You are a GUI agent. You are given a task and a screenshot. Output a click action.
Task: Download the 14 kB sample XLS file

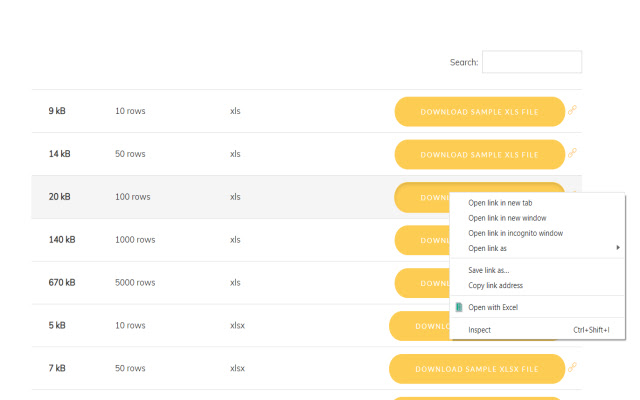[479, 155]
